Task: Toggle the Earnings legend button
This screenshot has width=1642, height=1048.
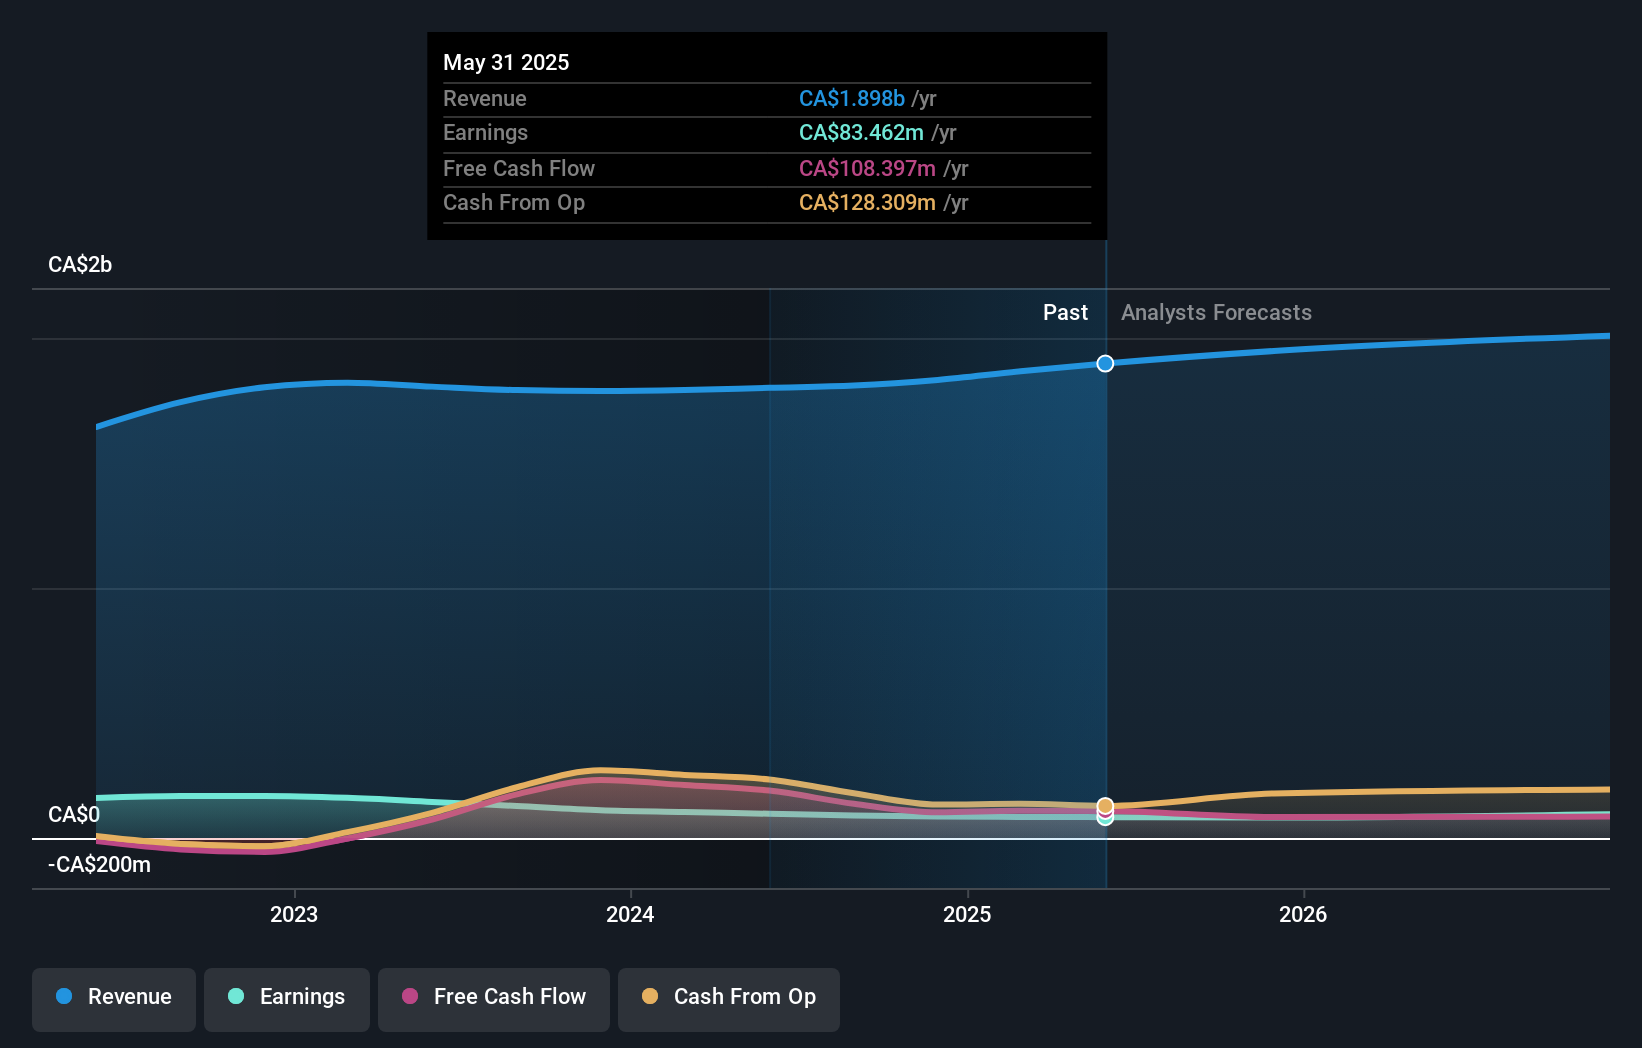Action: (287, 999)
